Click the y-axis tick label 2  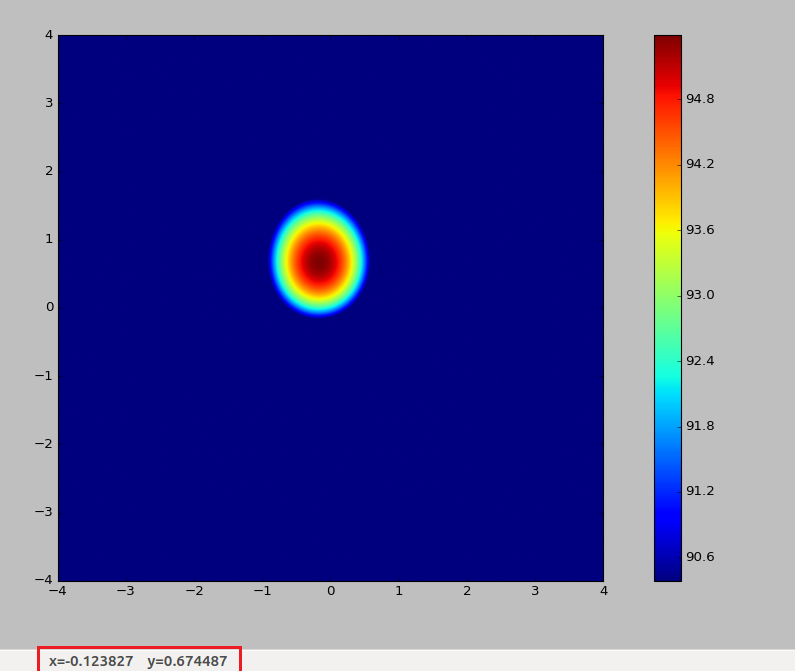point(49,171)
